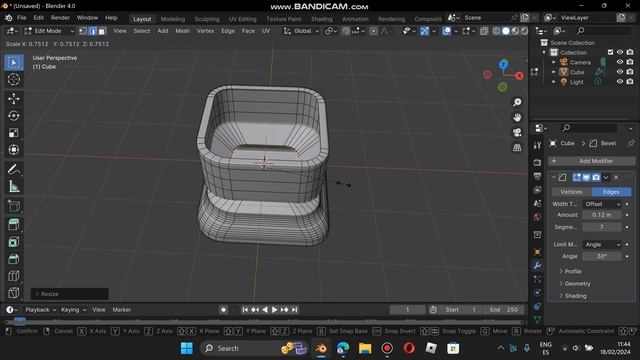Click the blue Z axis gizmo
This screenshot has height=360, width=640.
point(503,64)
